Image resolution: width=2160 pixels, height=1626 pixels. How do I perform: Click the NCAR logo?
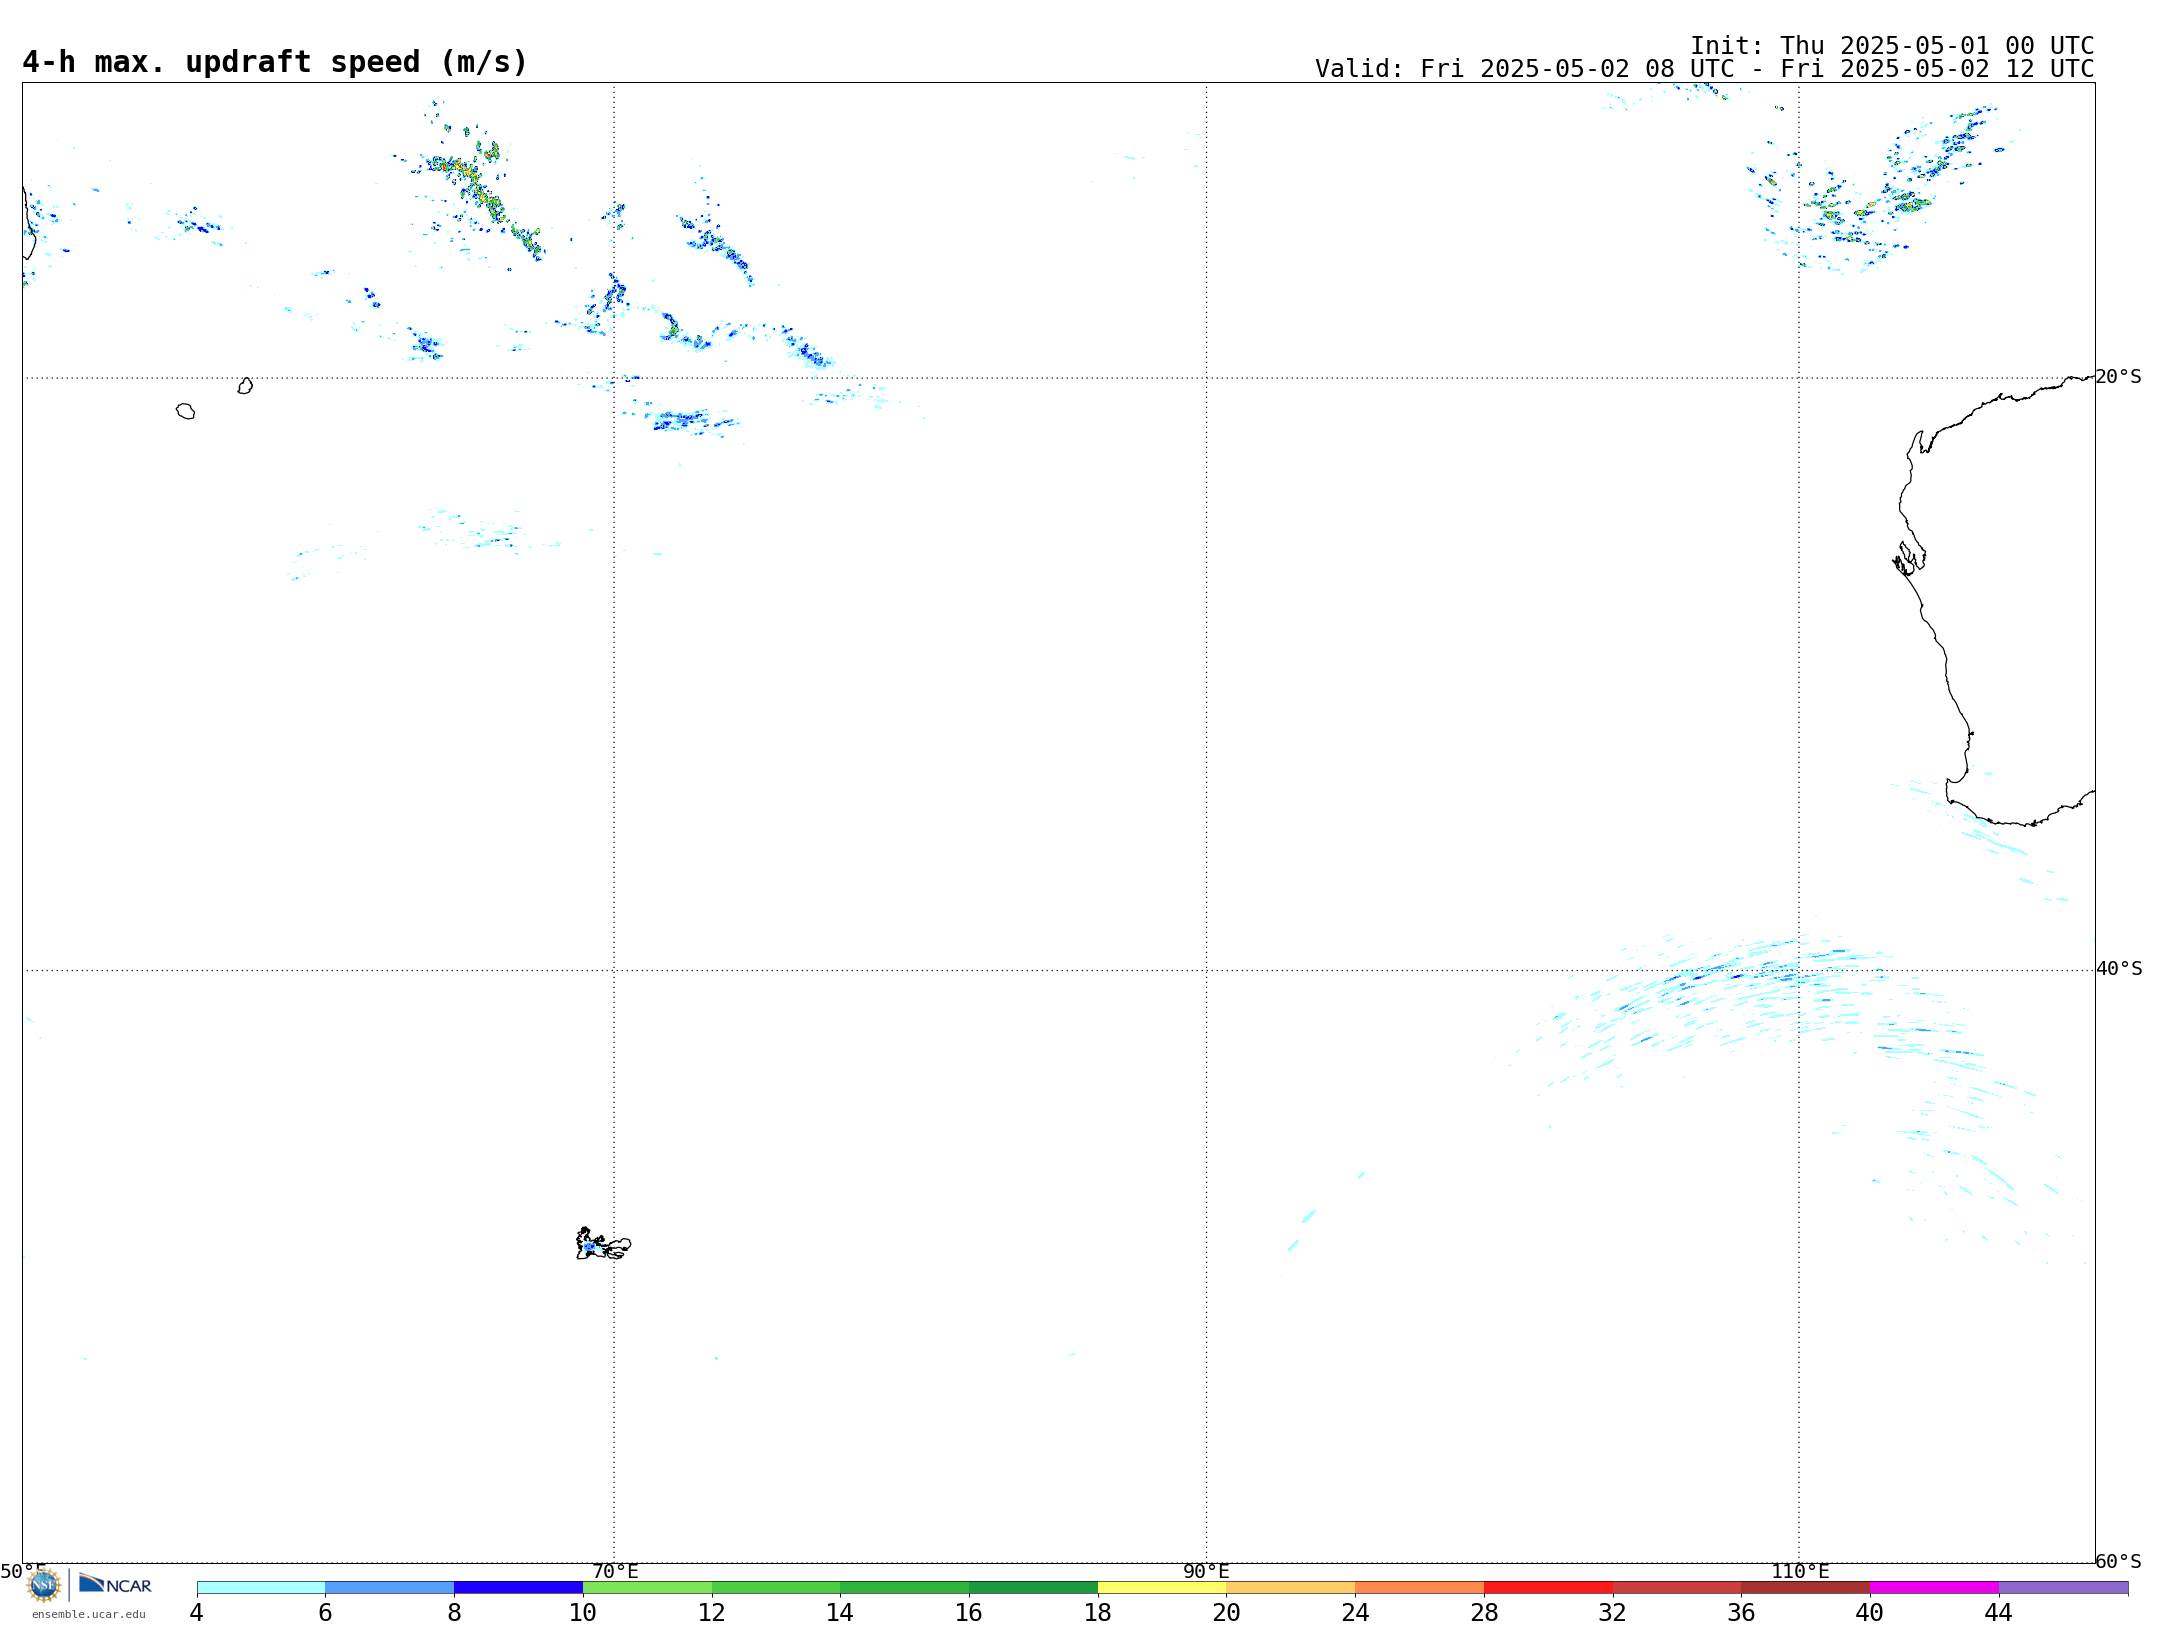(x=116, y=1584)
